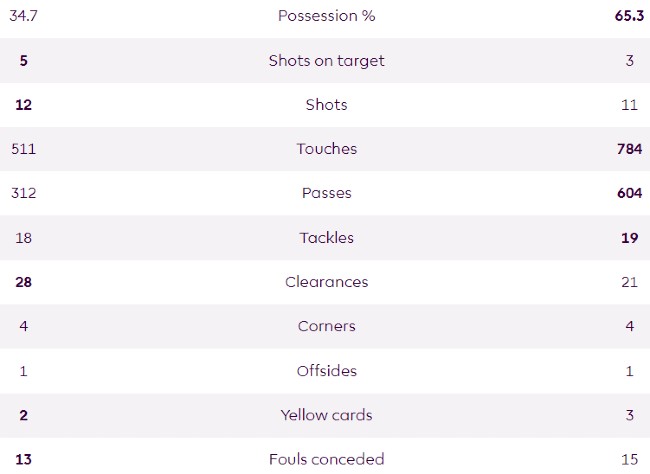650x474 pixels.
Task: Select the 15 fouls conceded value
Action: tap(629, 459)
